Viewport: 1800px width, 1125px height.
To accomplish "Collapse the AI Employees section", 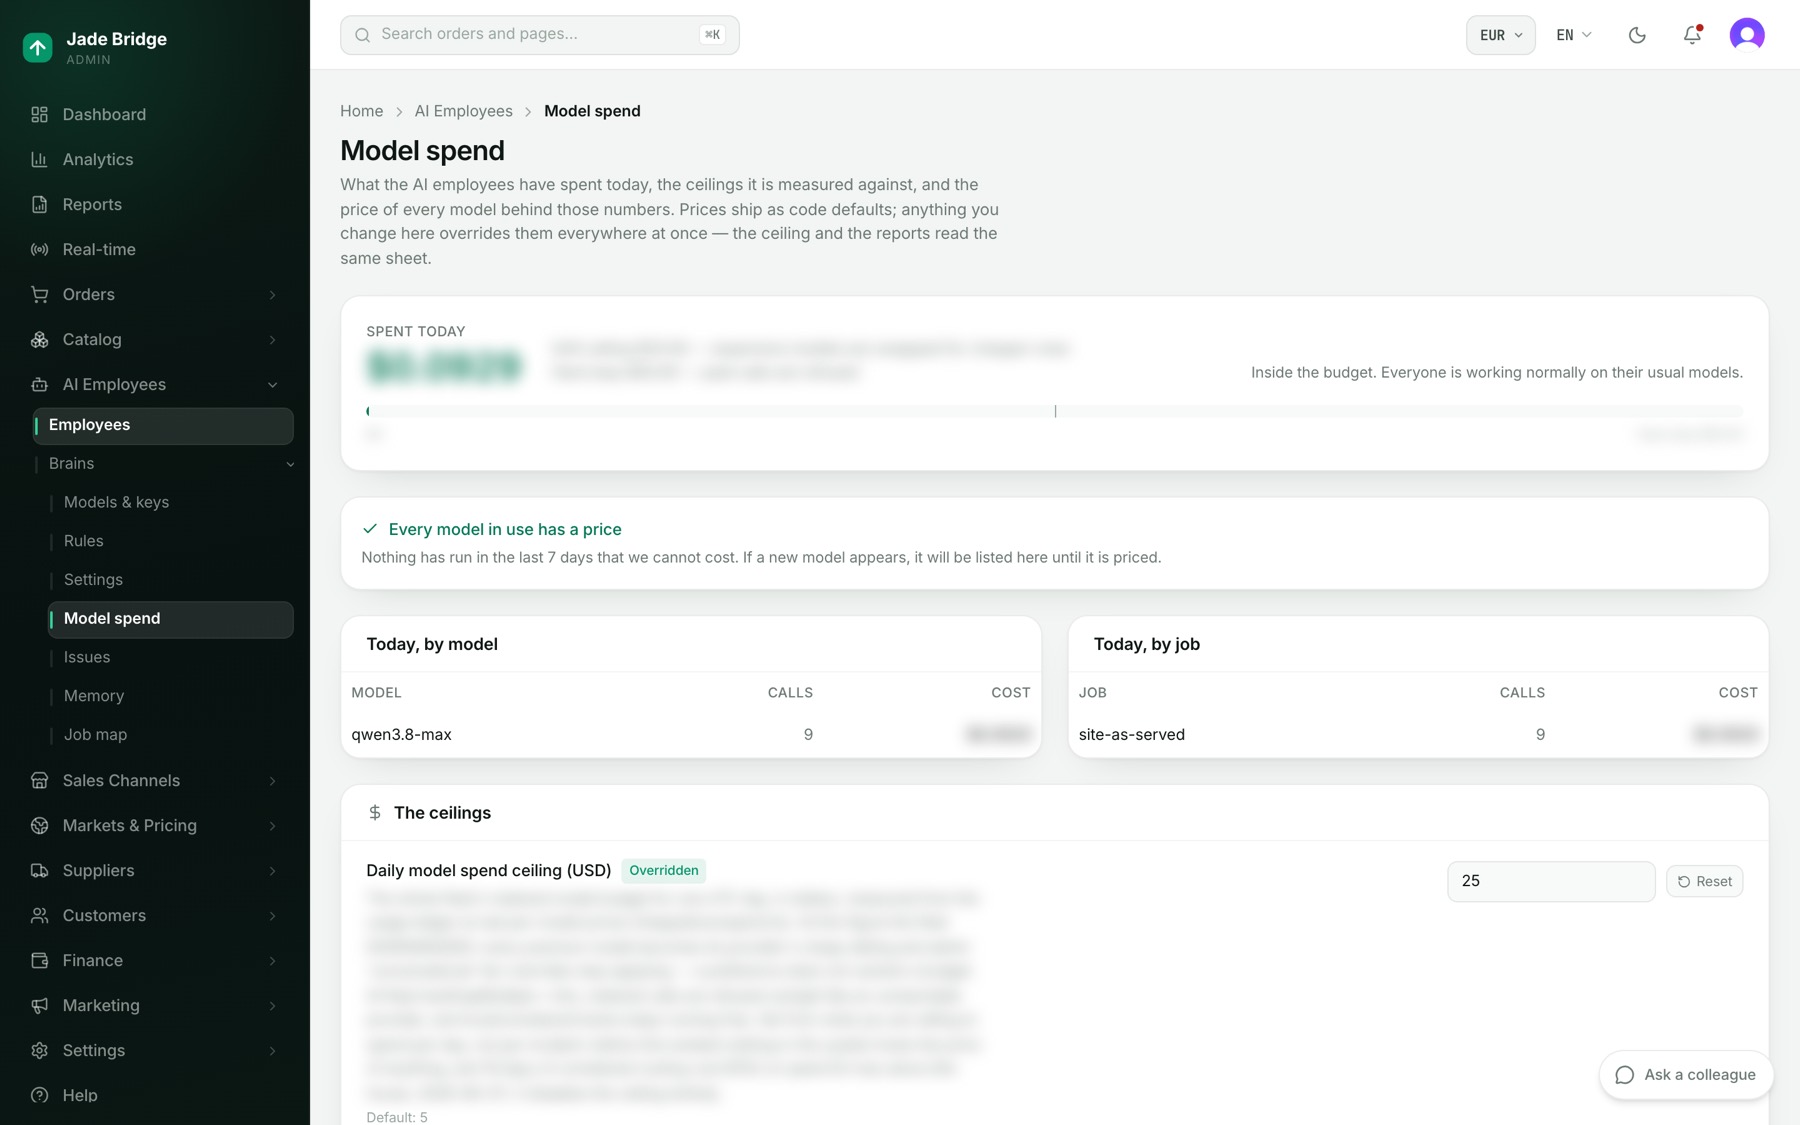I will point(272,385).
